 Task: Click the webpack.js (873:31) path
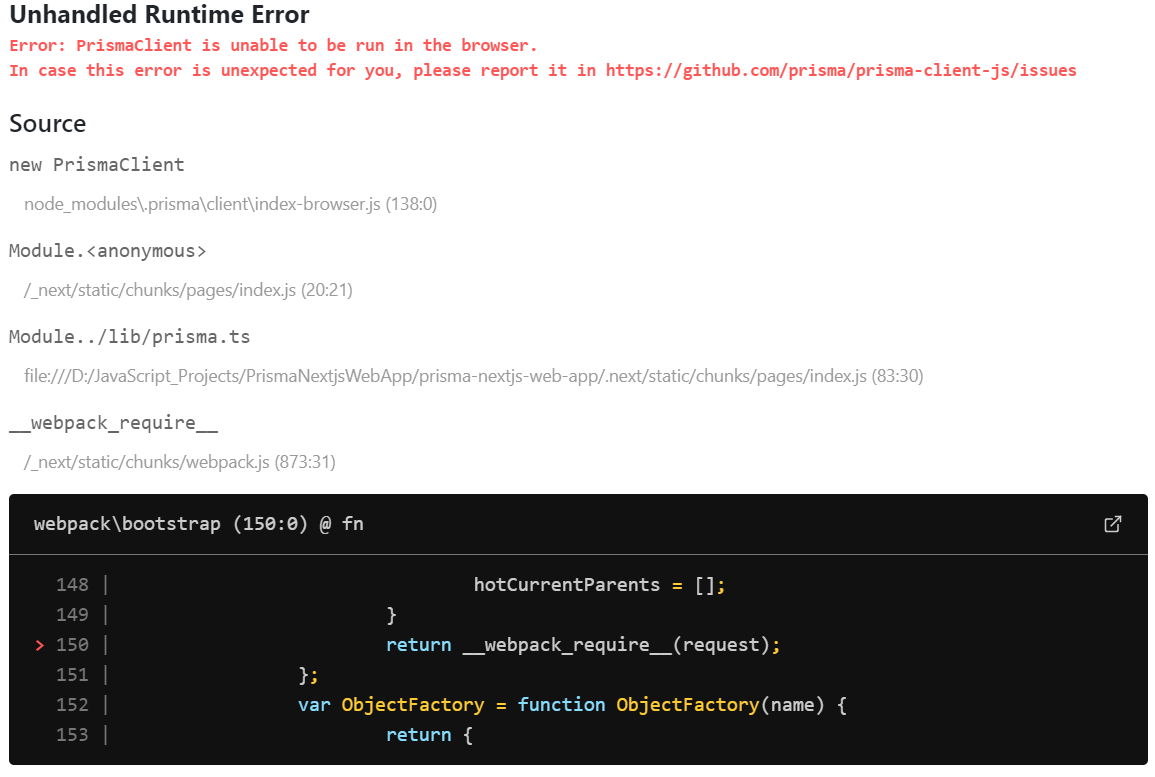[x=180, y=462]
